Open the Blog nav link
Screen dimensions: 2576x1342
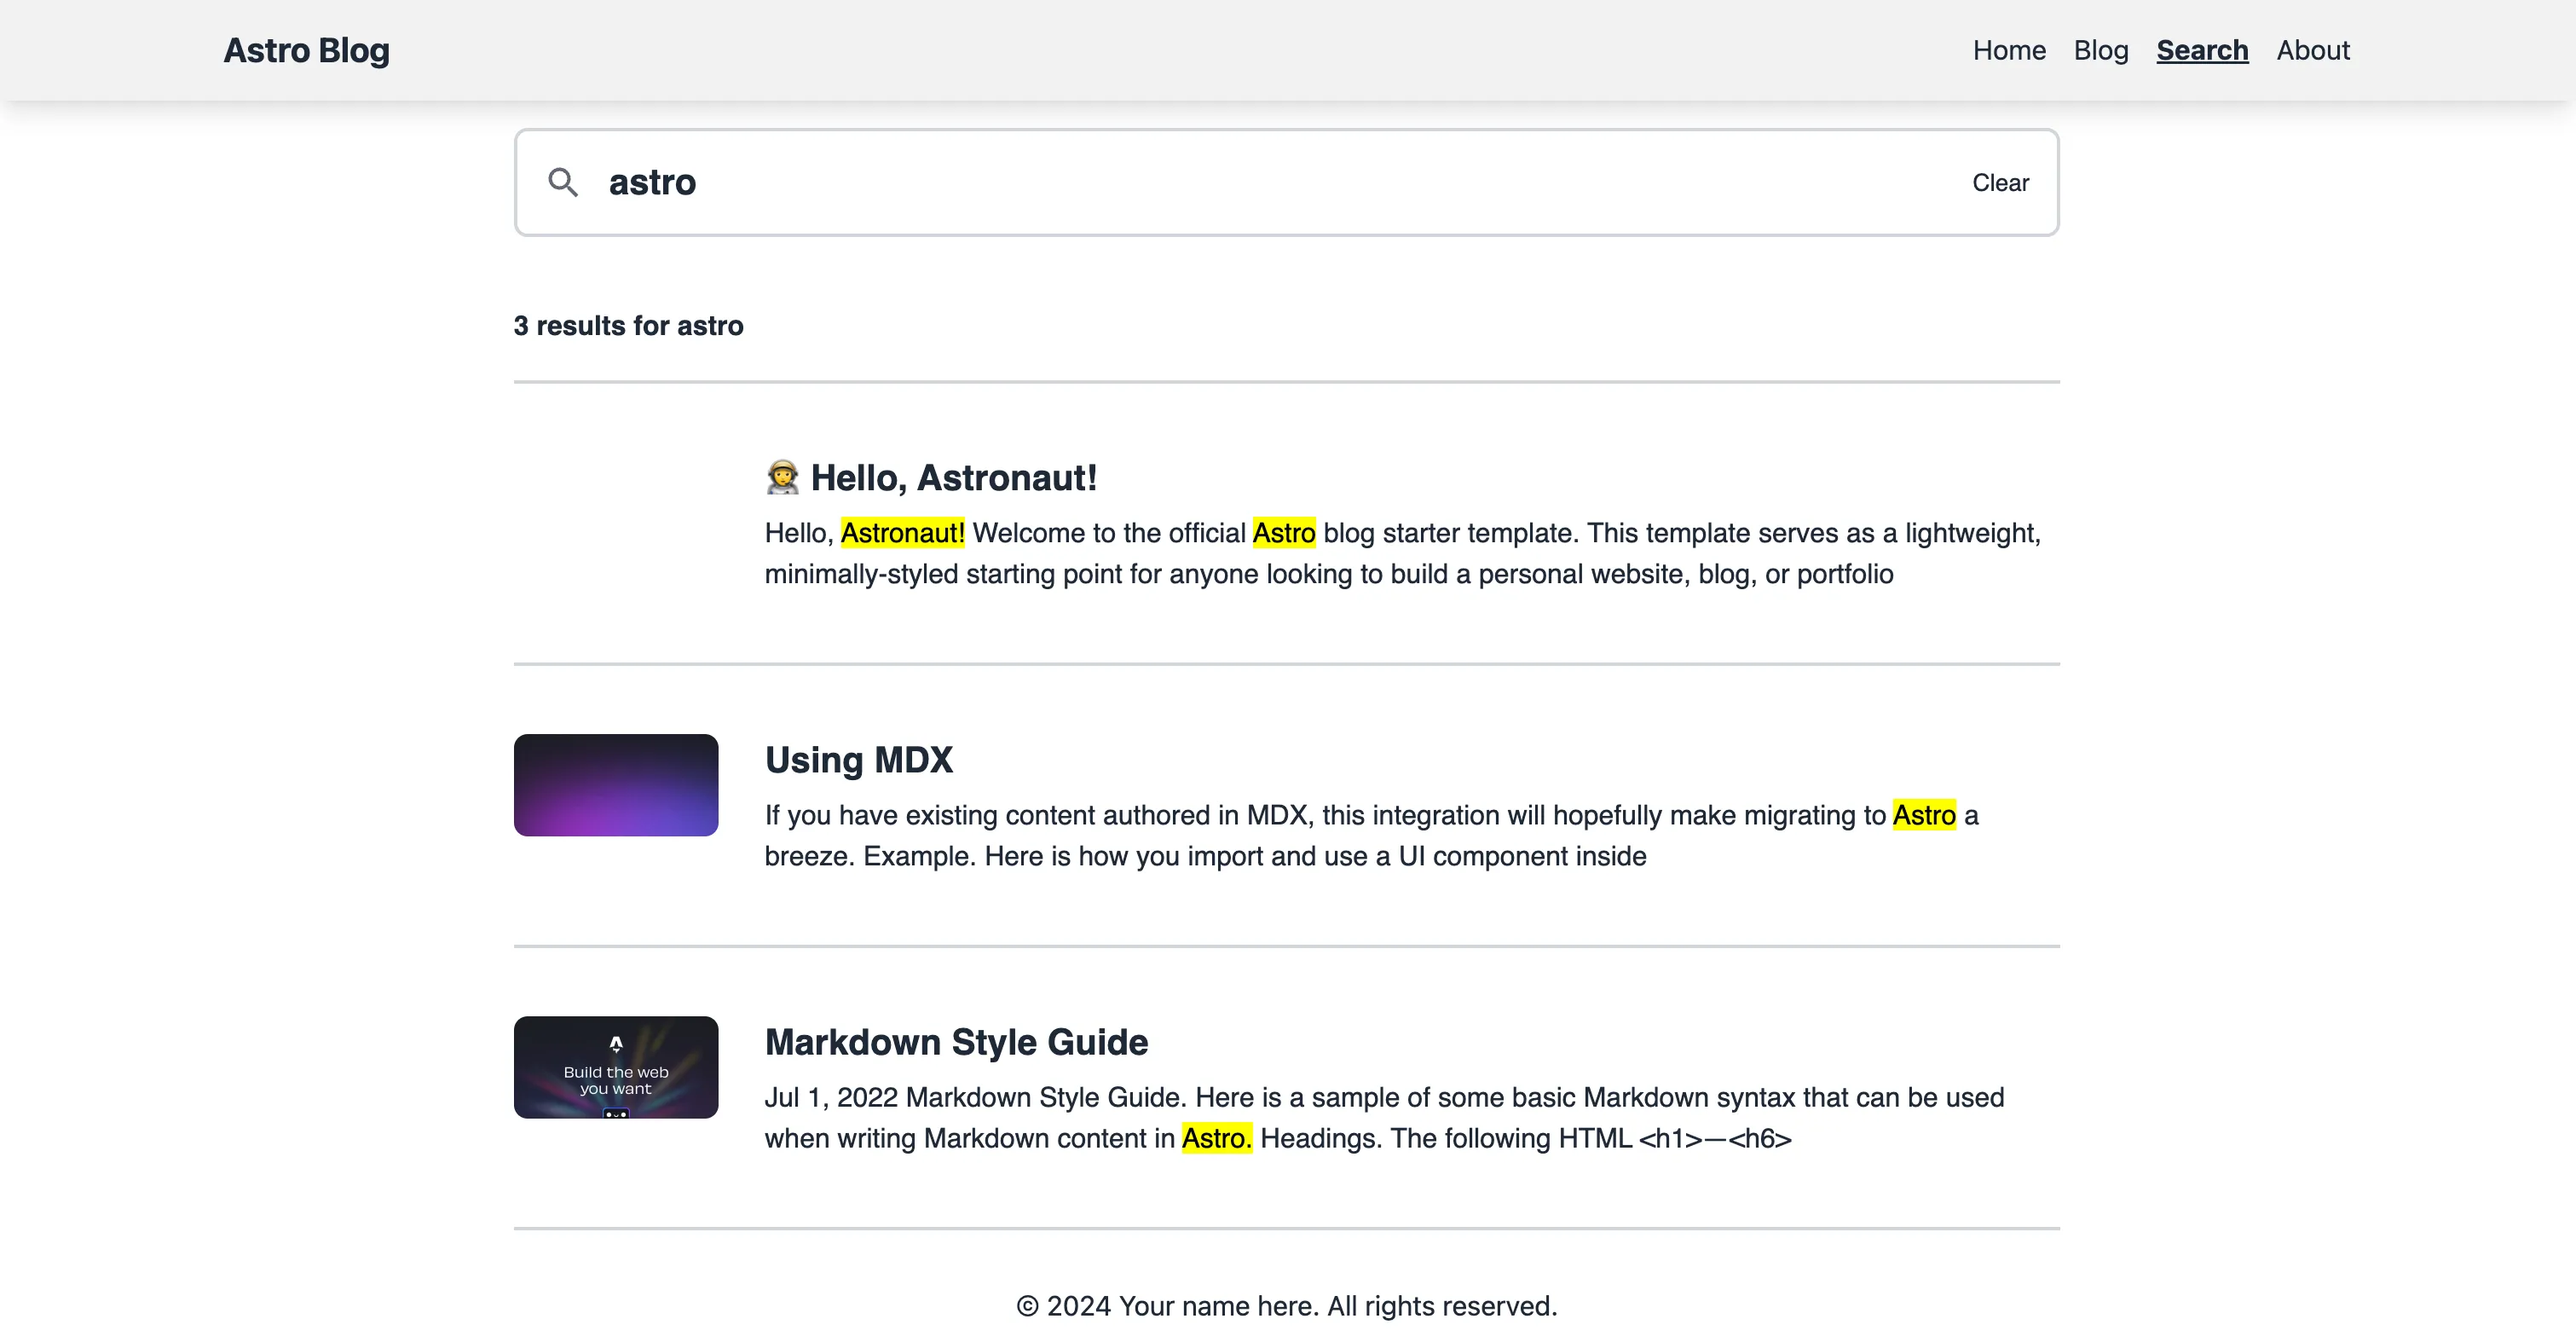tap(2100, 50)
